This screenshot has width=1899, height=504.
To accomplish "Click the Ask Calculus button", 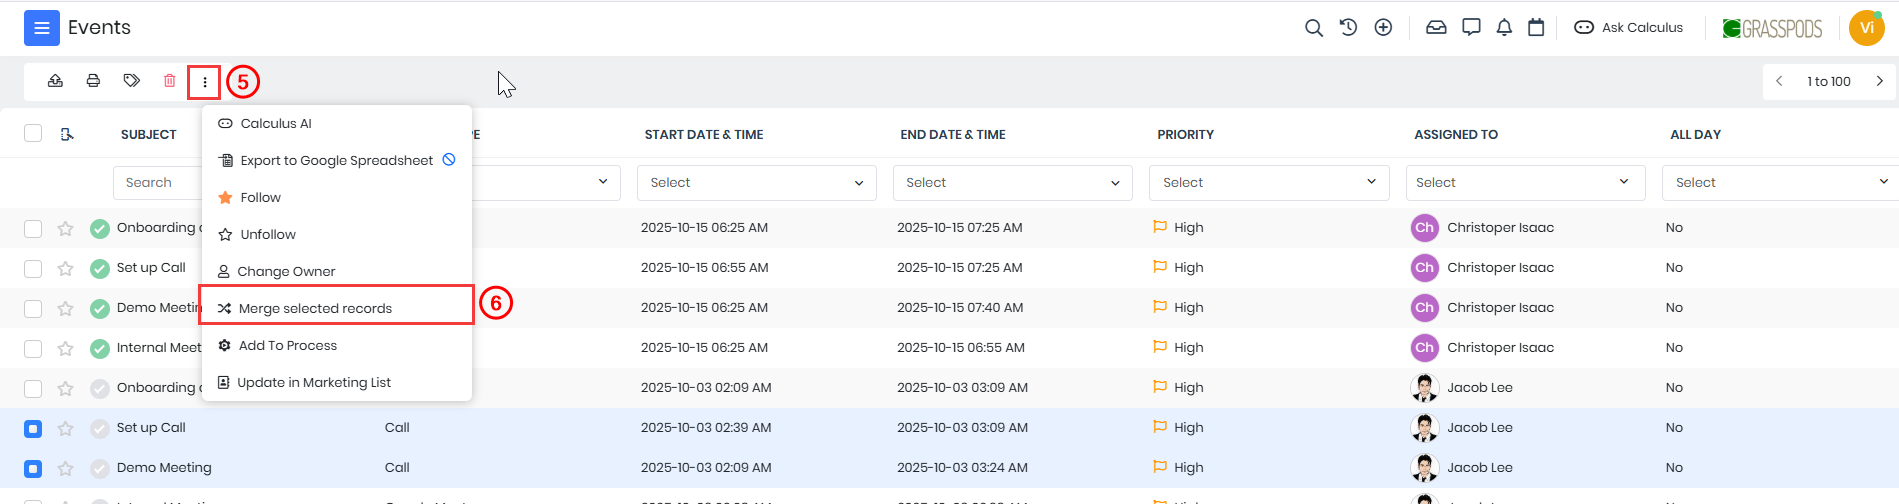I will pyautogui.click(x=1629, y=28).
